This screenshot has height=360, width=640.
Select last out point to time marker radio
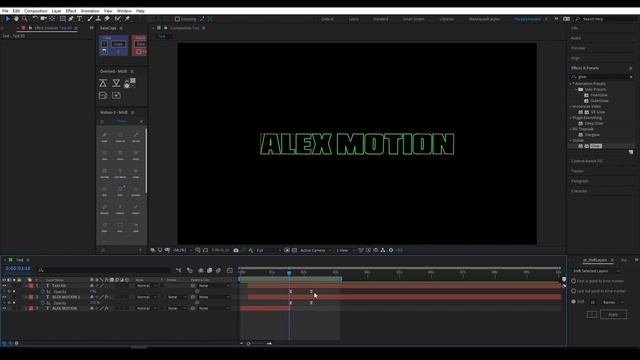pyautogui.click(x=573, y=291)
